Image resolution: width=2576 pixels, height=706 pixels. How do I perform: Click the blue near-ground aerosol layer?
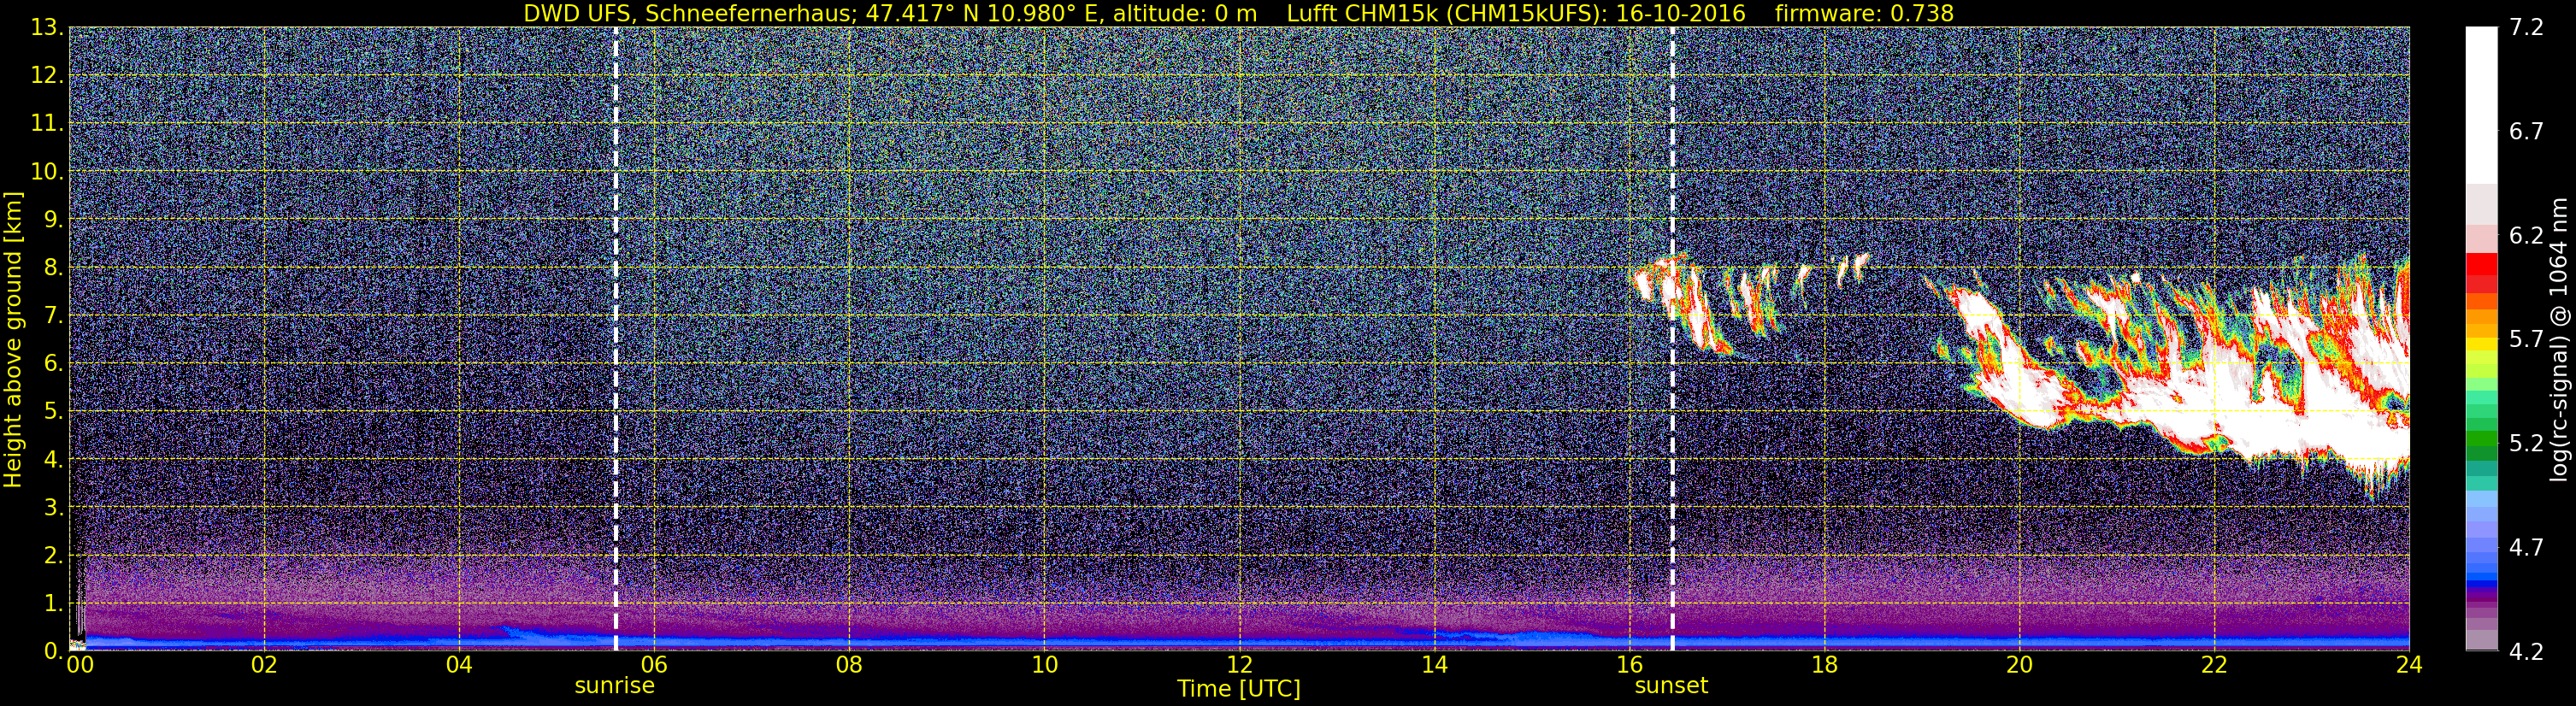point(1240,640)
